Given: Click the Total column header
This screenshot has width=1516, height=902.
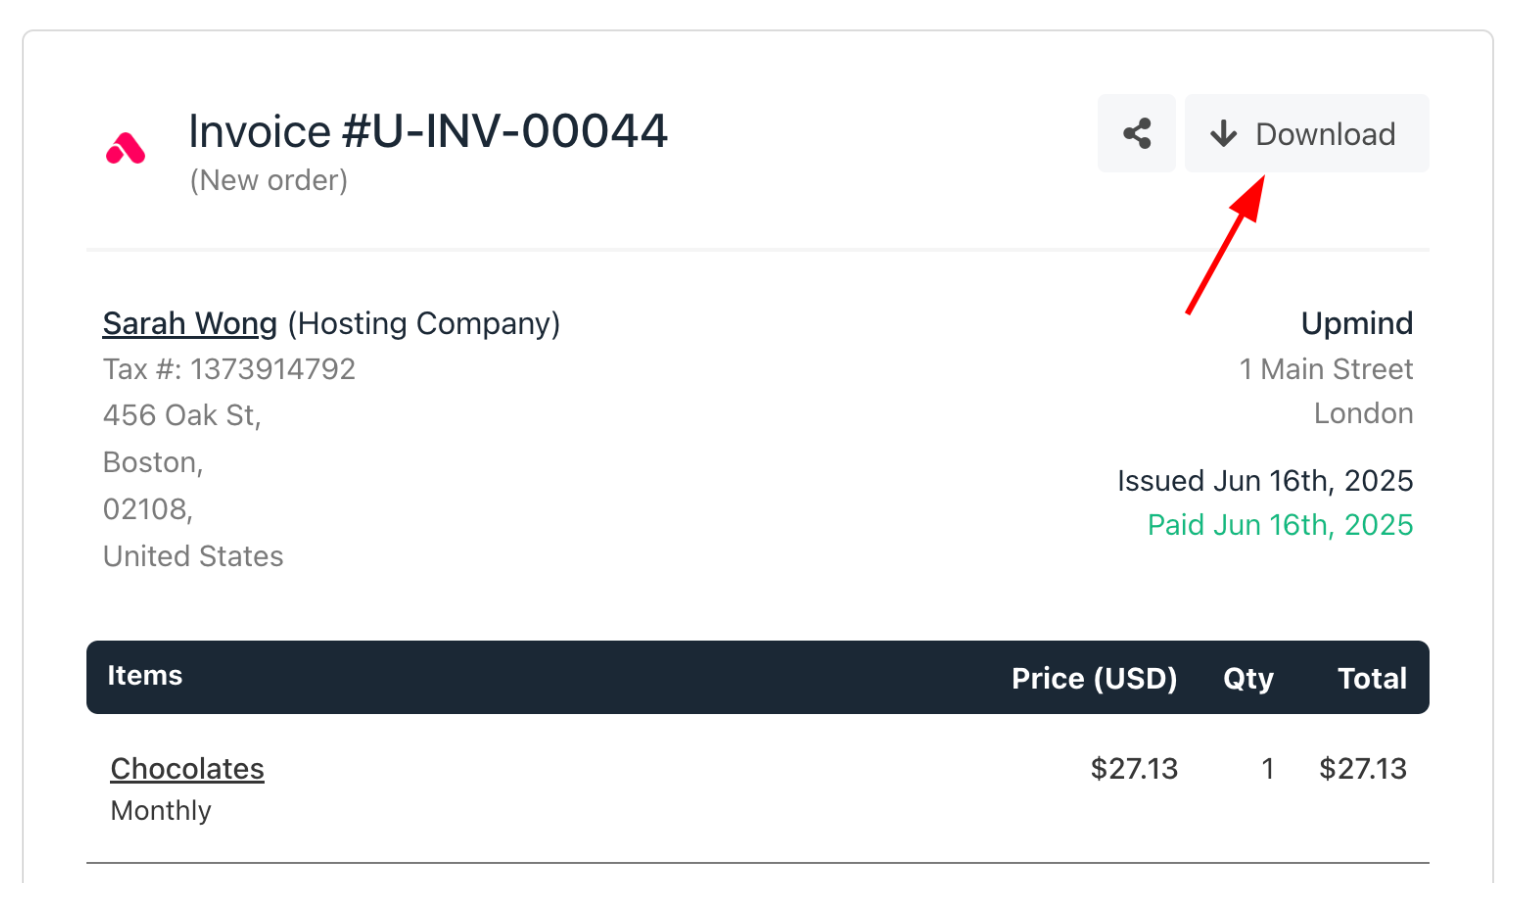Looking at the screenshot, I should [1372, 678].
